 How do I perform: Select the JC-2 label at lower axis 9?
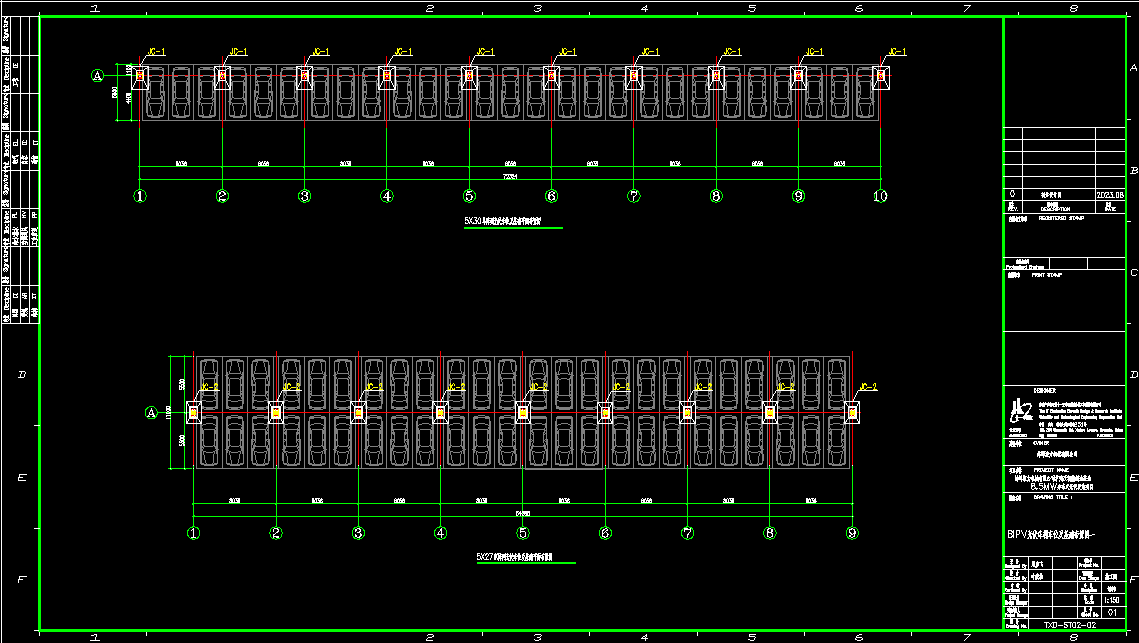tap(869, 387)
